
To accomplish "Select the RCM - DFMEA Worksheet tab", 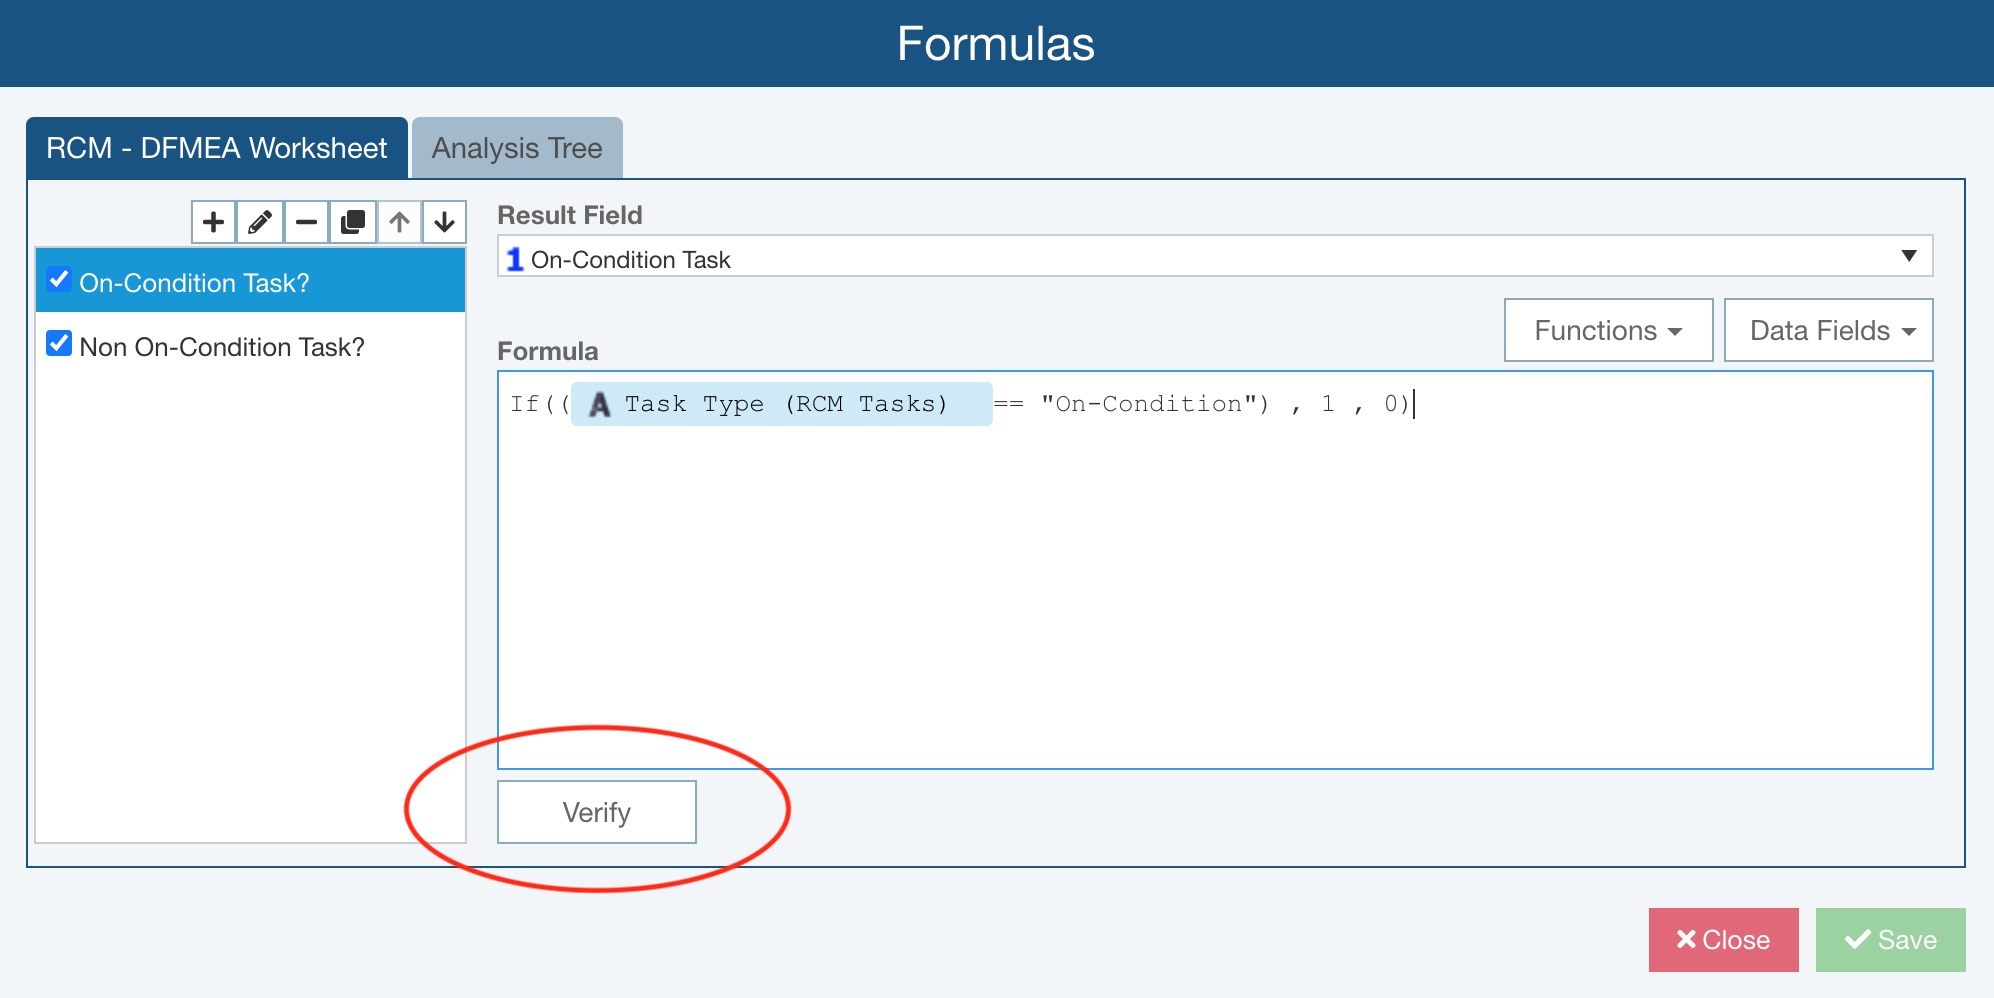I will [216, 148].
